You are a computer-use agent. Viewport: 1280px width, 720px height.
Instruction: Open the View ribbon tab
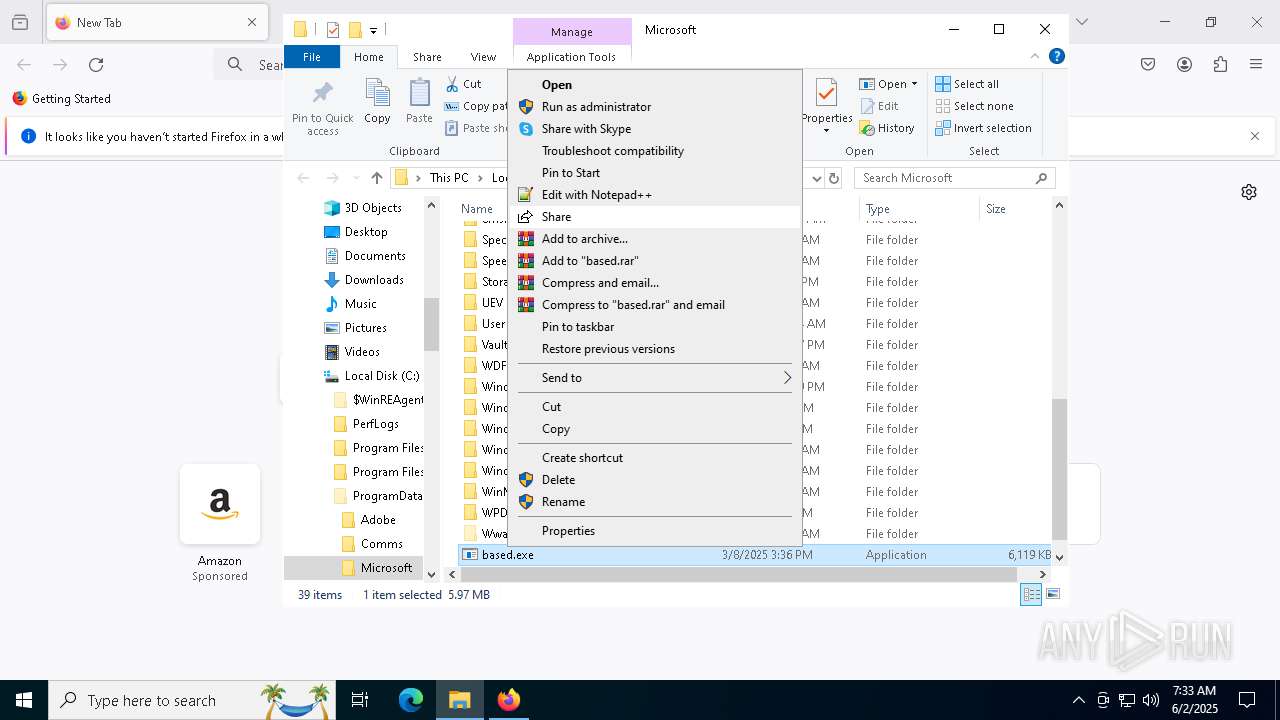coord(483,57)
